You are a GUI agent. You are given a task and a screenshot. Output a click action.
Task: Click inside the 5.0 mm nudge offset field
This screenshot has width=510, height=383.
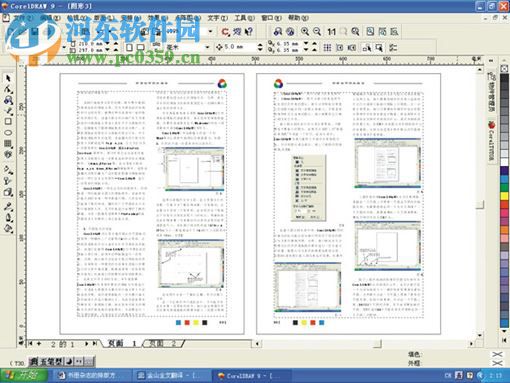239,47
